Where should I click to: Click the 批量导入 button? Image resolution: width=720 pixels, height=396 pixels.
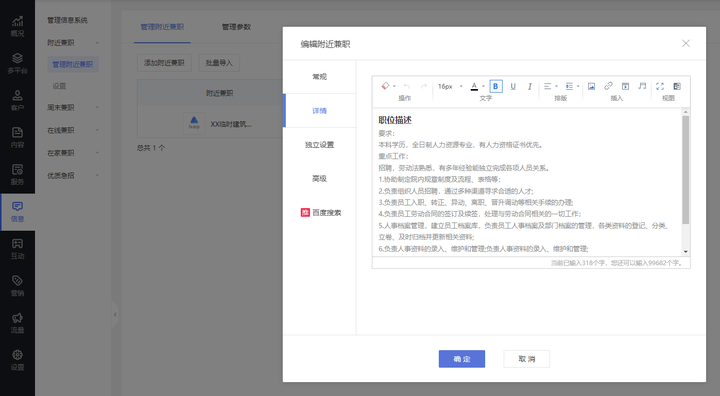pos(219,63)
